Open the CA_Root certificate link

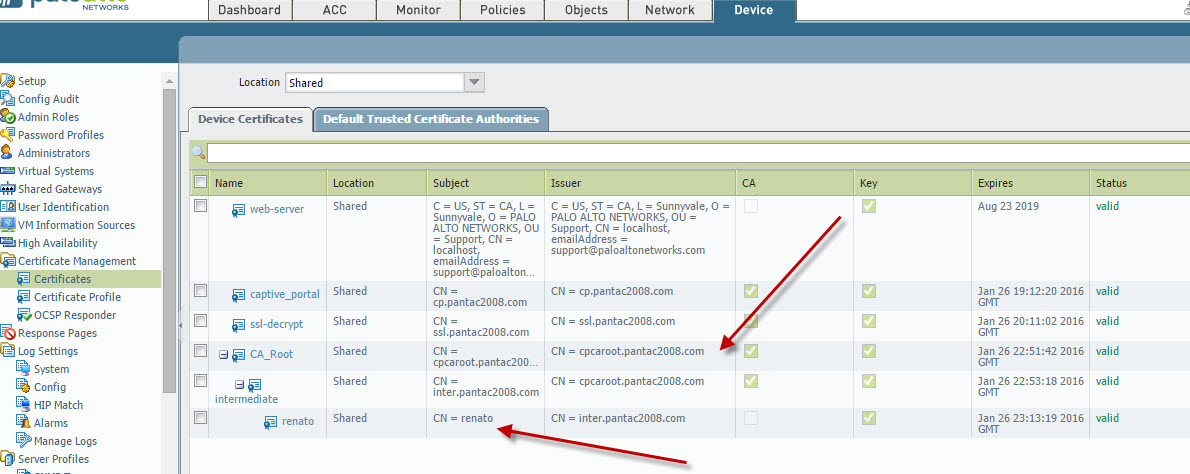[x=271, y=354]
